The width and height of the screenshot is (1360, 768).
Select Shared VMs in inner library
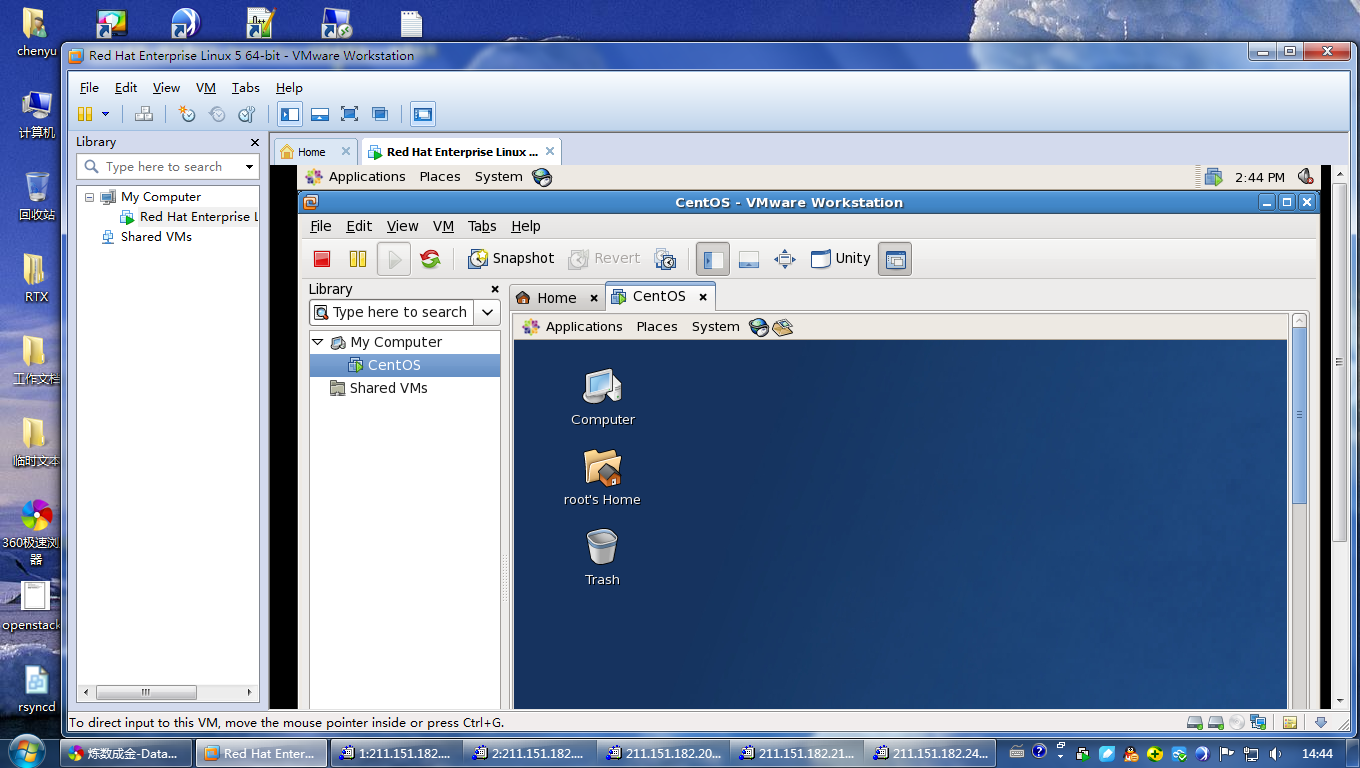click(x=378, y=388)
